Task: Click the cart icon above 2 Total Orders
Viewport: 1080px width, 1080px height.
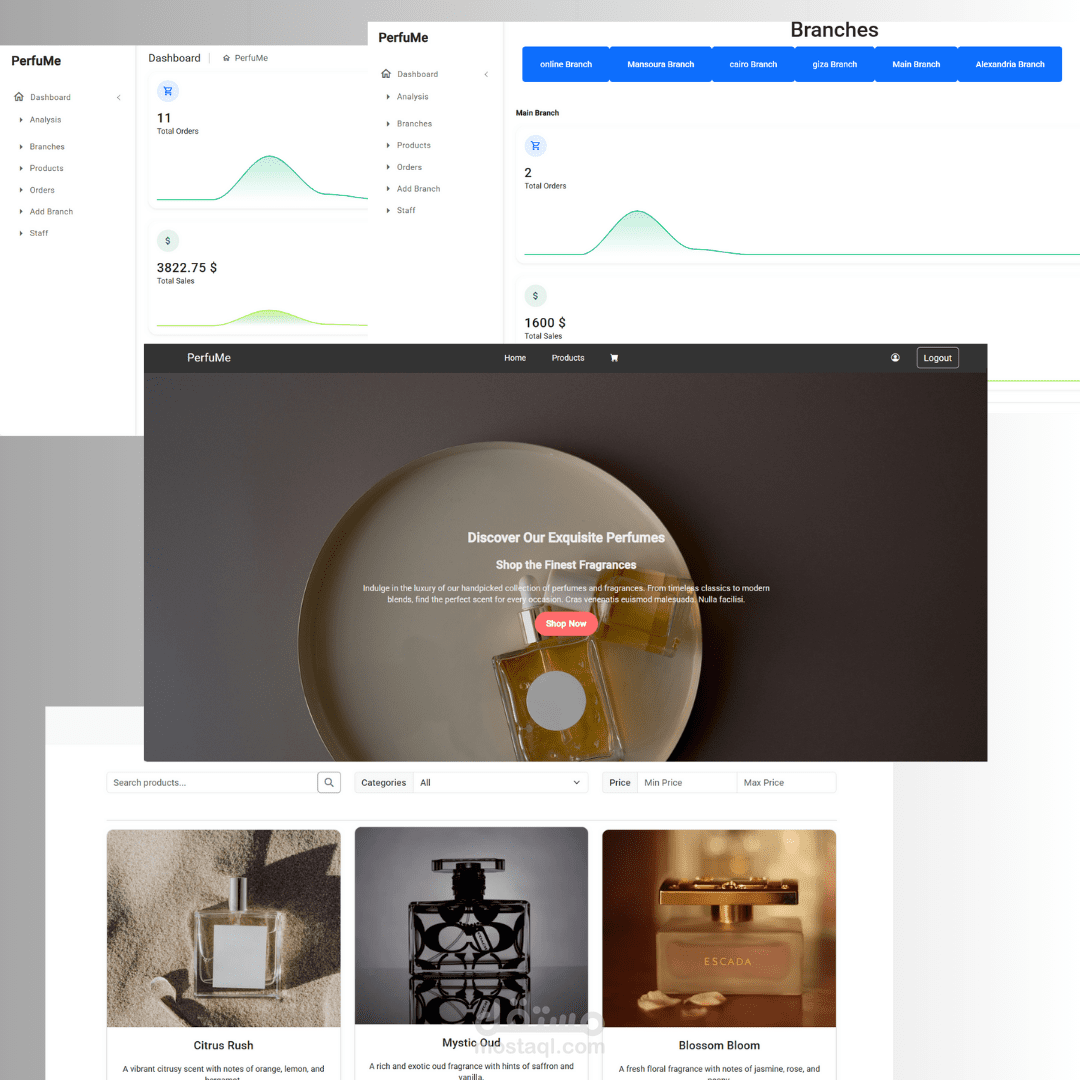Action: 535,146
